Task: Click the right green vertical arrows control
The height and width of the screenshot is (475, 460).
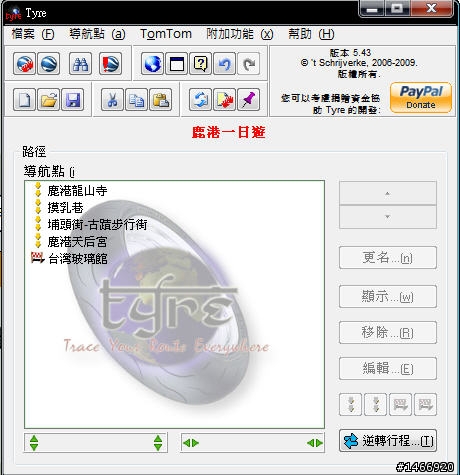Action: point(158,443)
